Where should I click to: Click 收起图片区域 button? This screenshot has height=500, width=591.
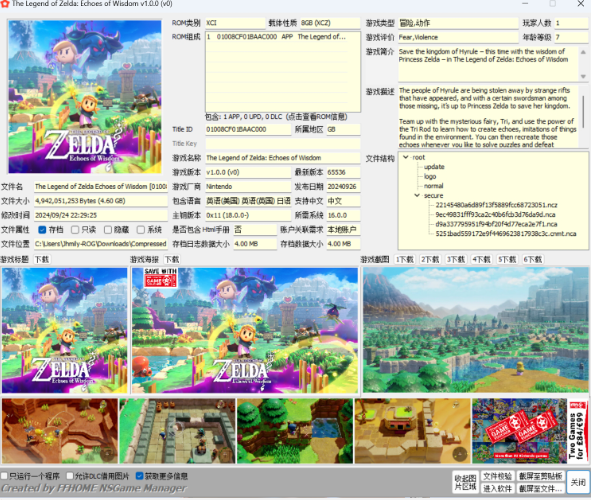click(x=465, y=482)
